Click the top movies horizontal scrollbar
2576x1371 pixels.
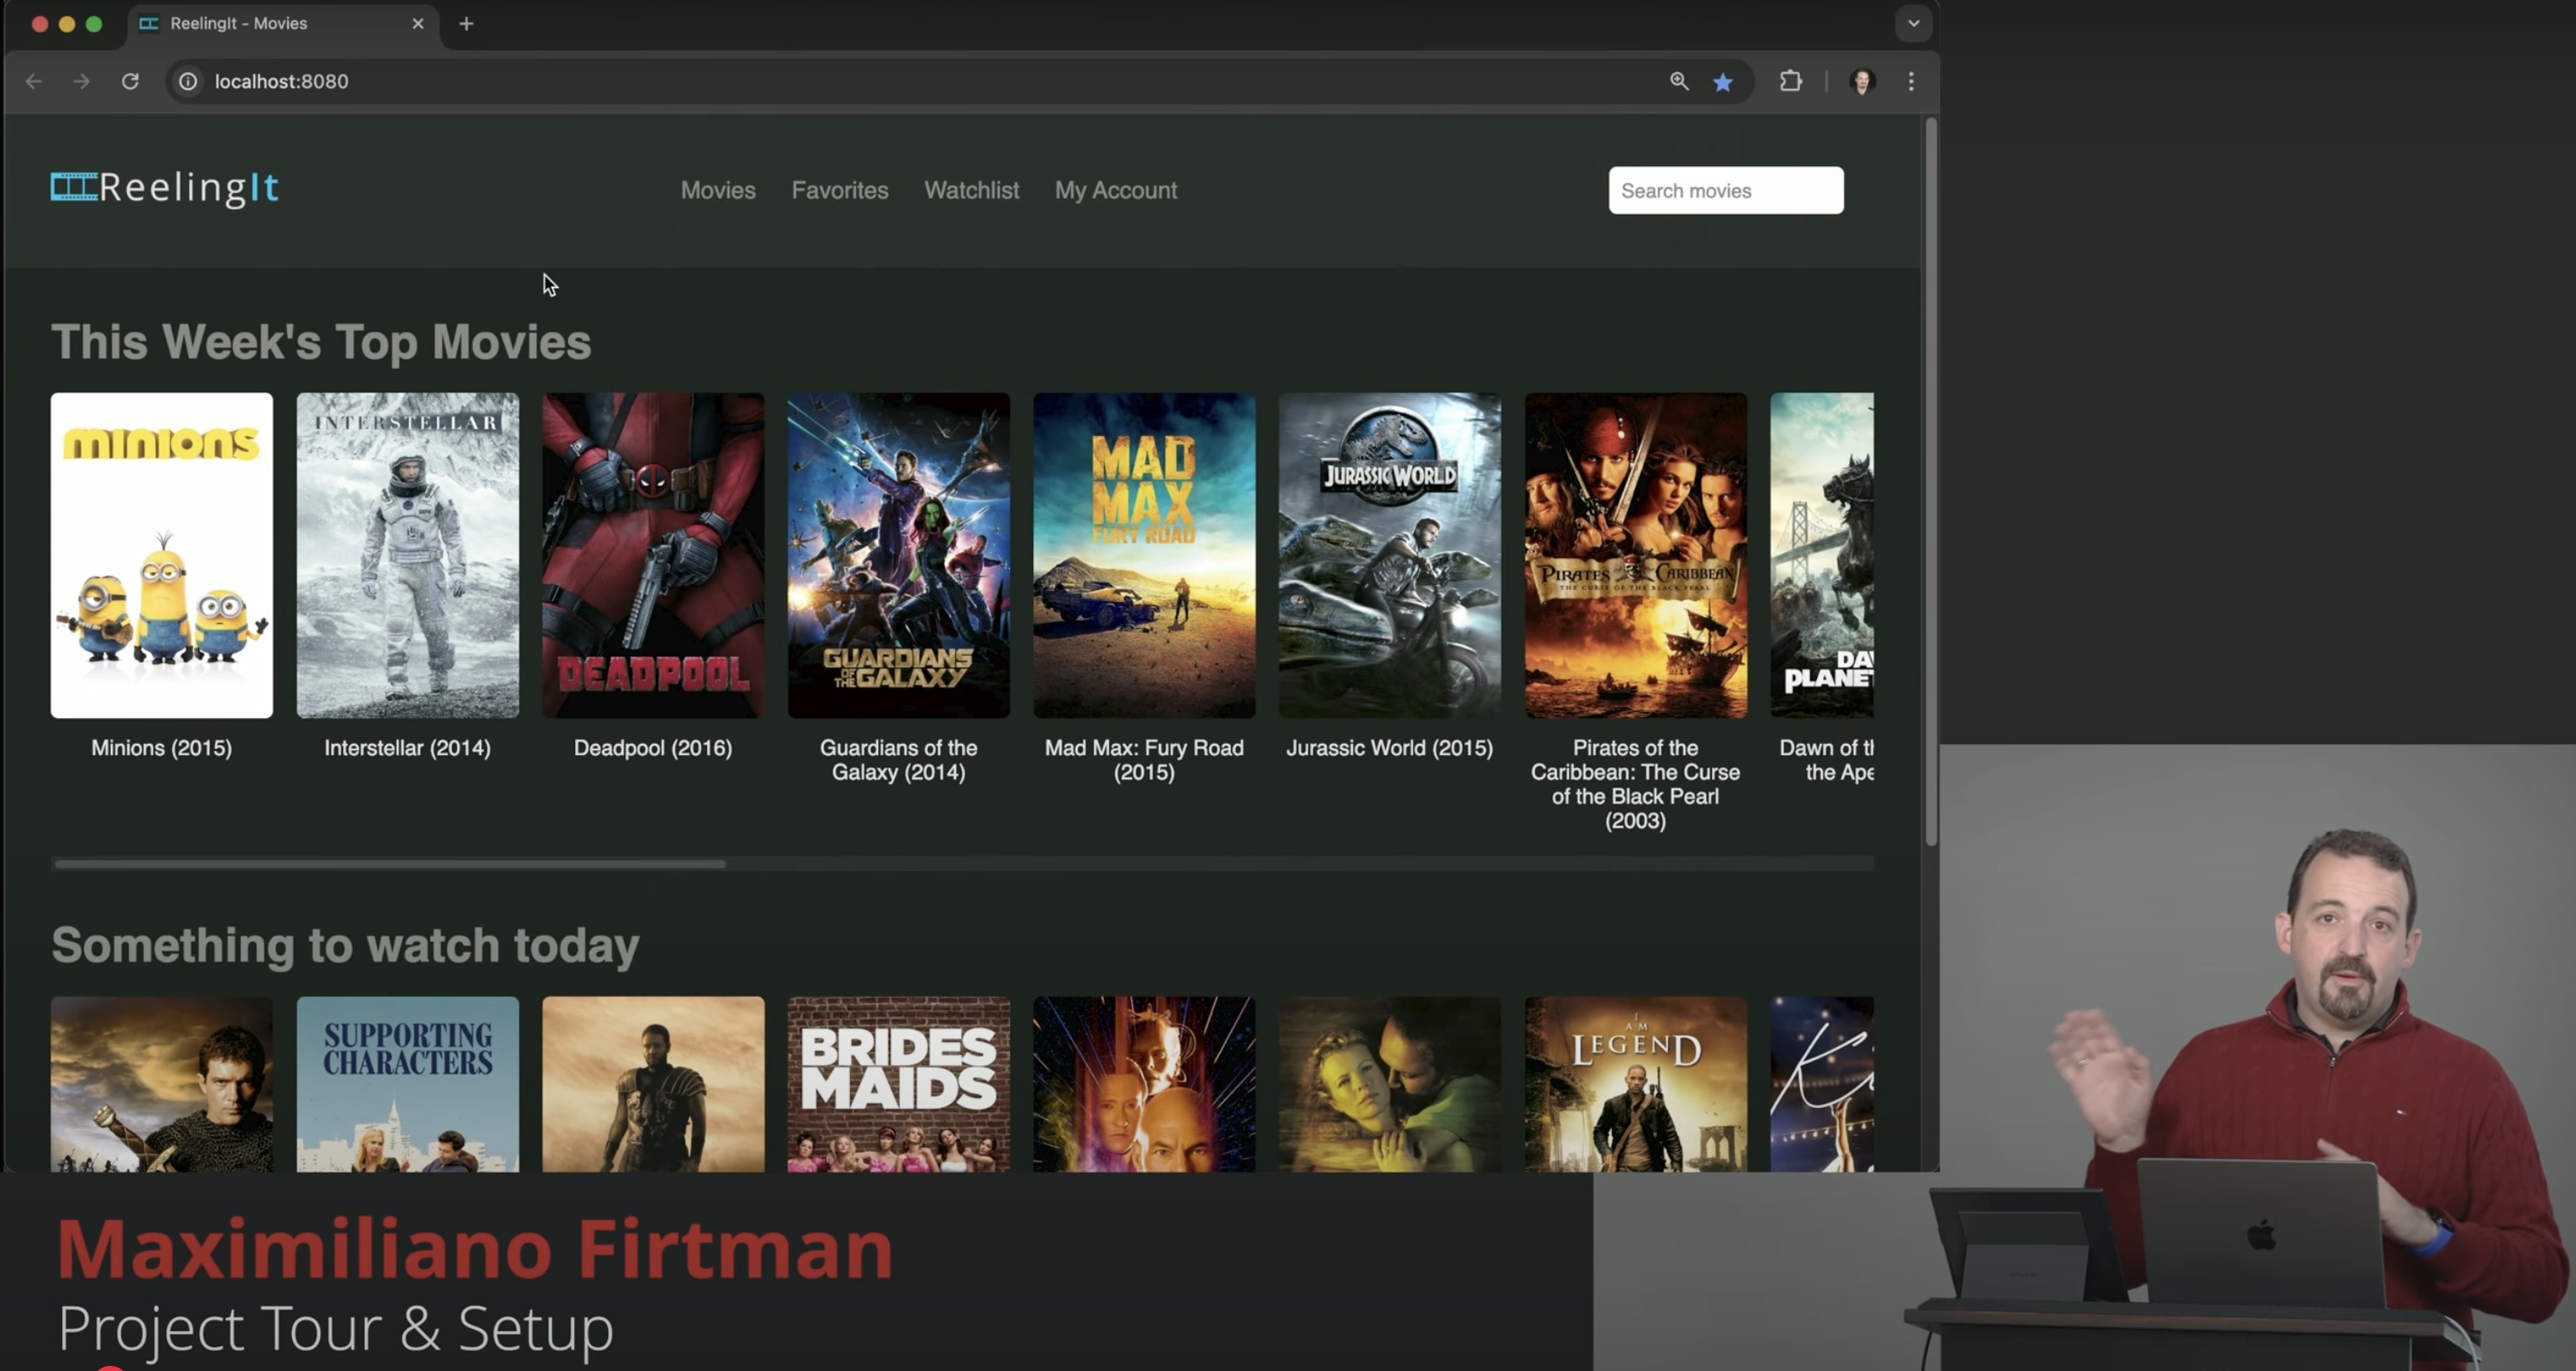point(390,863)
